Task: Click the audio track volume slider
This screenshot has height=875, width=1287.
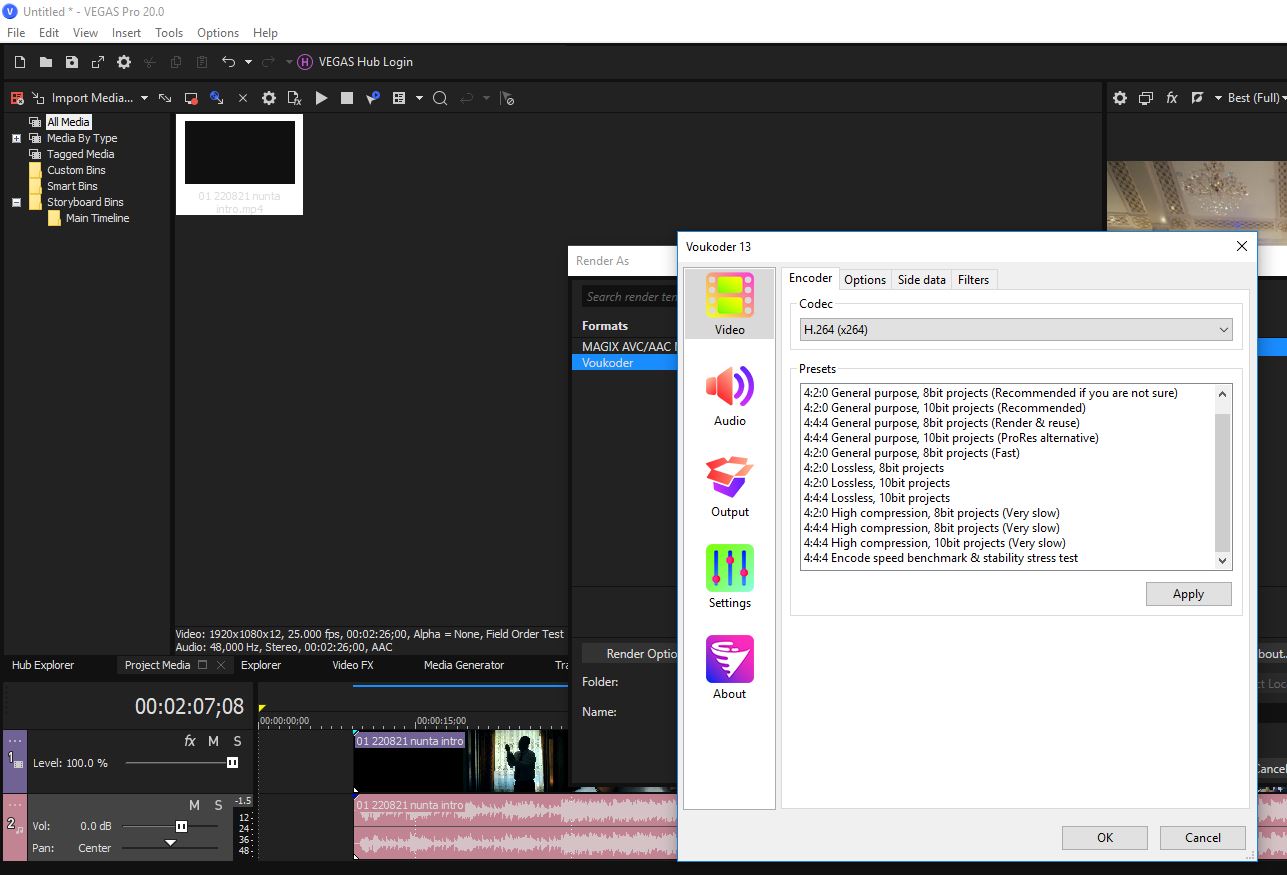Action: pyautogui.click(x=181, y=826)
